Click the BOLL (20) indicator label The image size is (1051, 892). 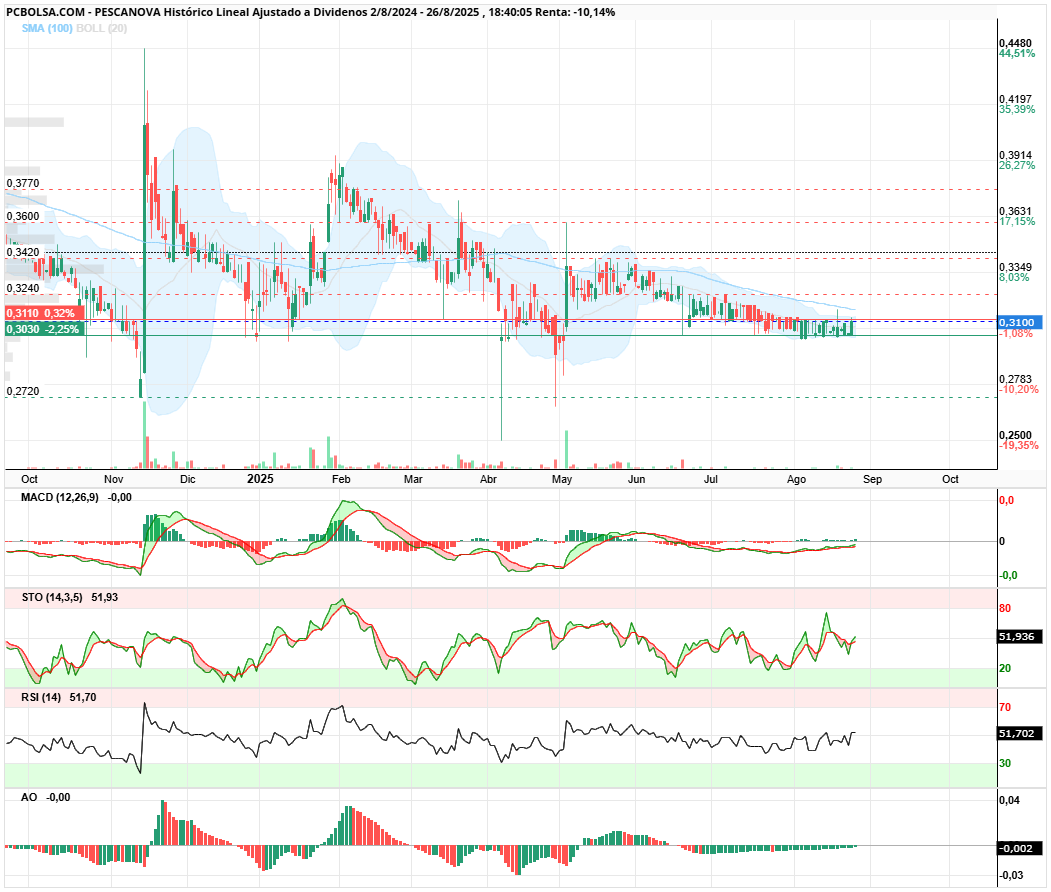101,28
